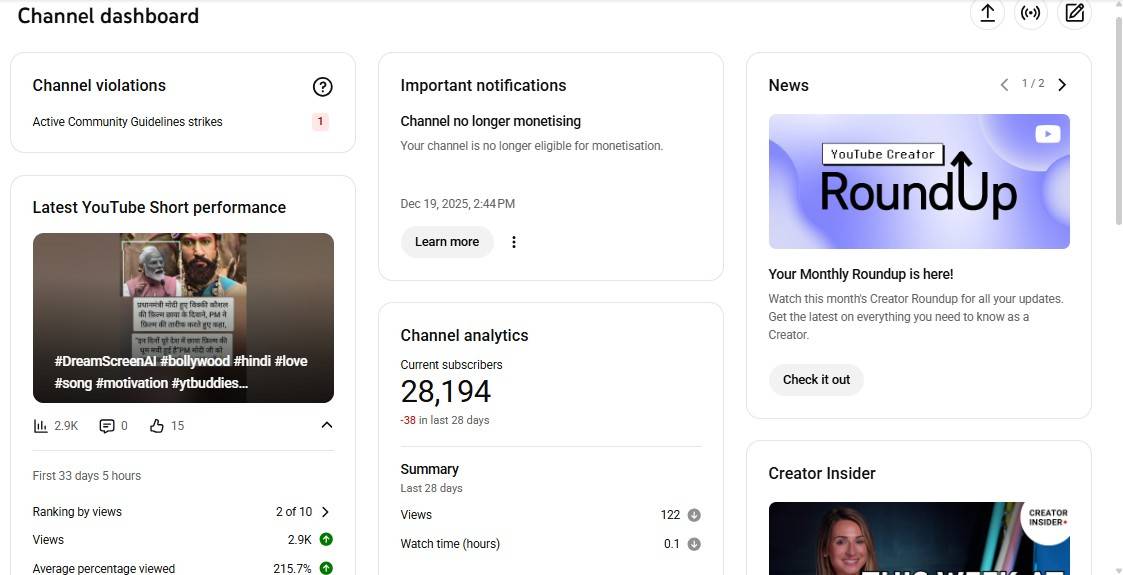Click the Check it out button

[x=816, y=380]
